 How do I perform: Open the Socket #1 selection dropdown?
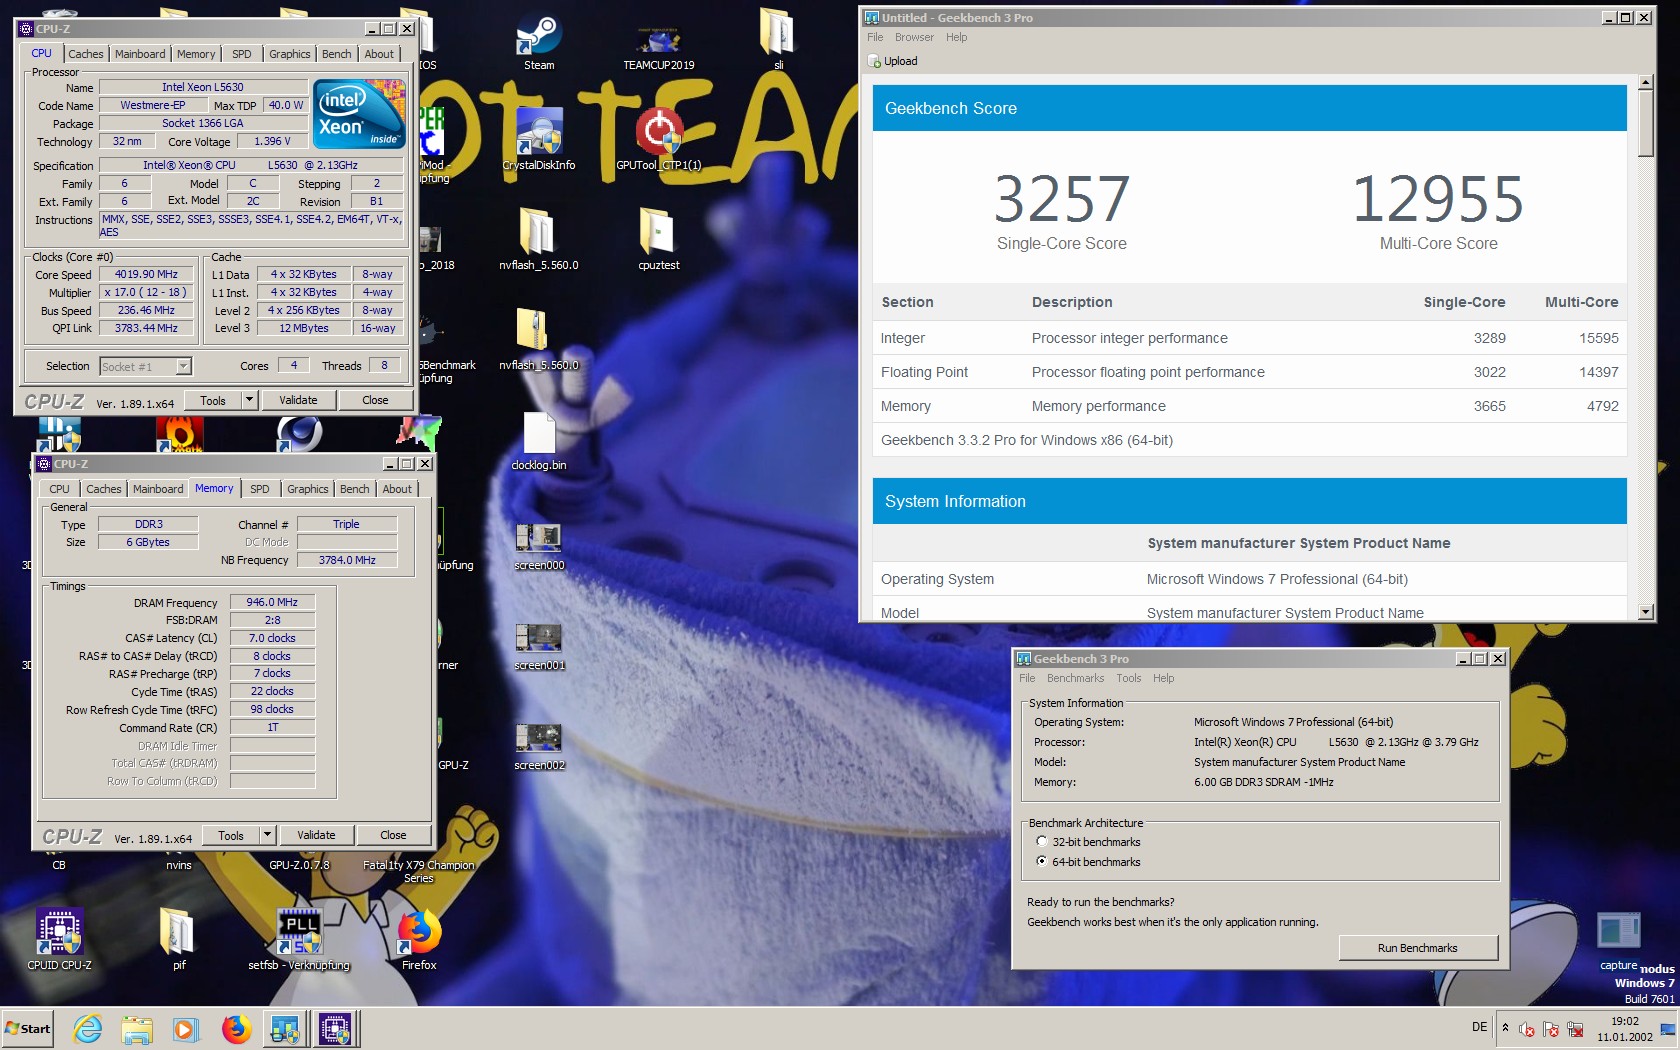tap(146, 367)
